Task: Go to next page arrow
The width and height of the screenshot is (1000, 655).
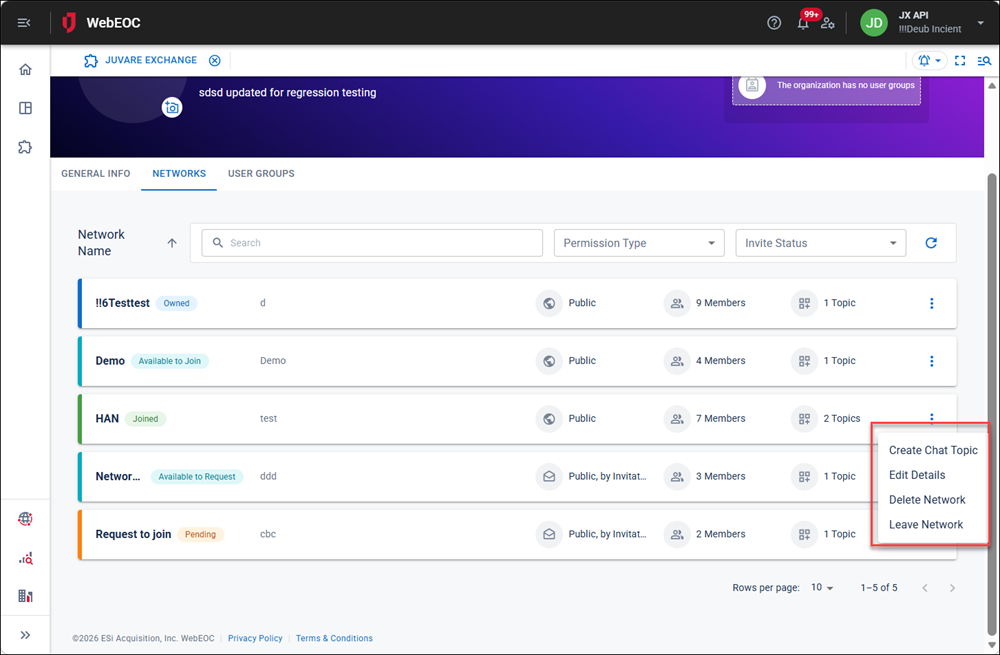Action: pyautogui.click(x=952, y=588)
